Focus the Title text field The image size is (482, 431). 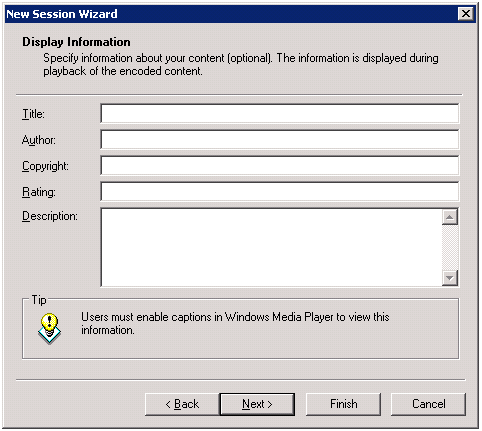[x=280, y=113]
